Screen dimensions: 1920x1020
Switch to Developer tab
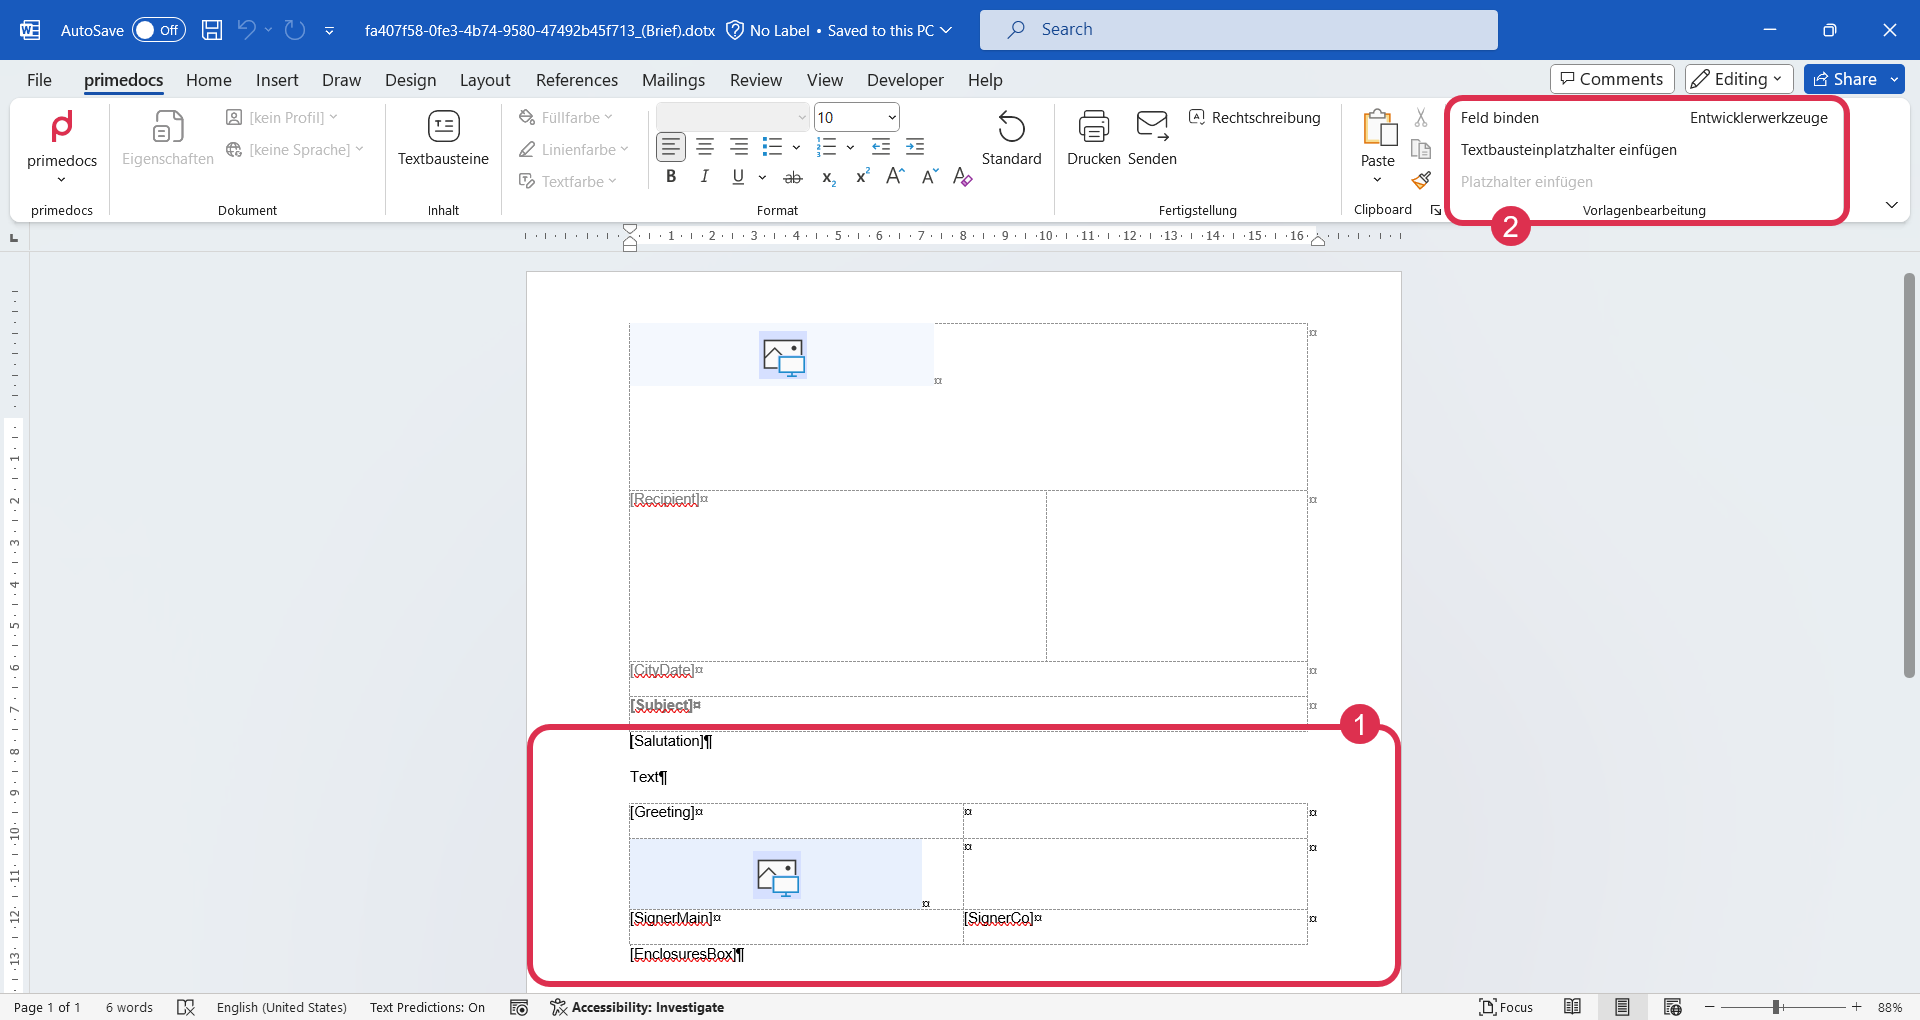click(x=905, y=80)
